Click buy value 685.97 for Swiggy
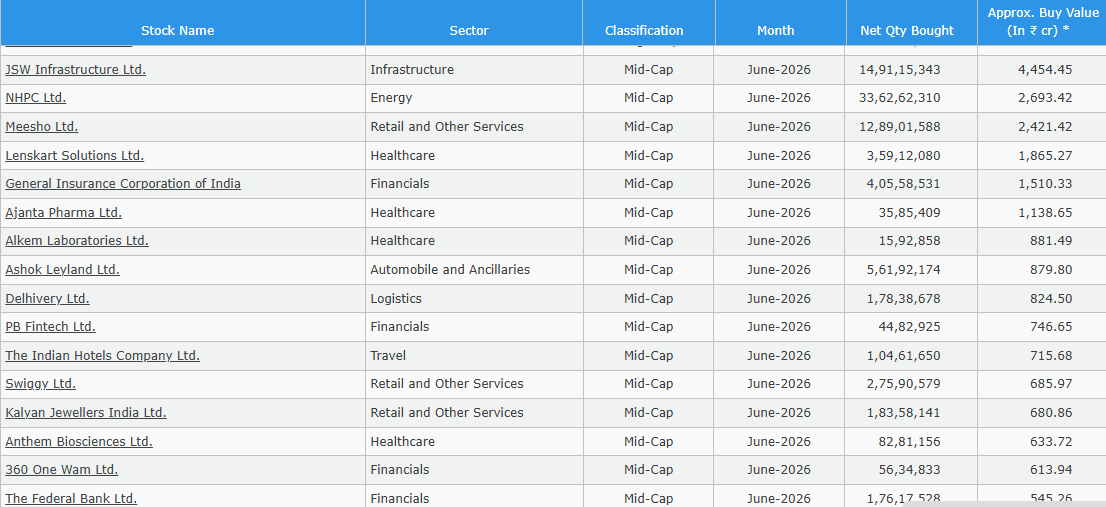Viewport: 1106px width, 507px height. click(x=1051, y=384)
